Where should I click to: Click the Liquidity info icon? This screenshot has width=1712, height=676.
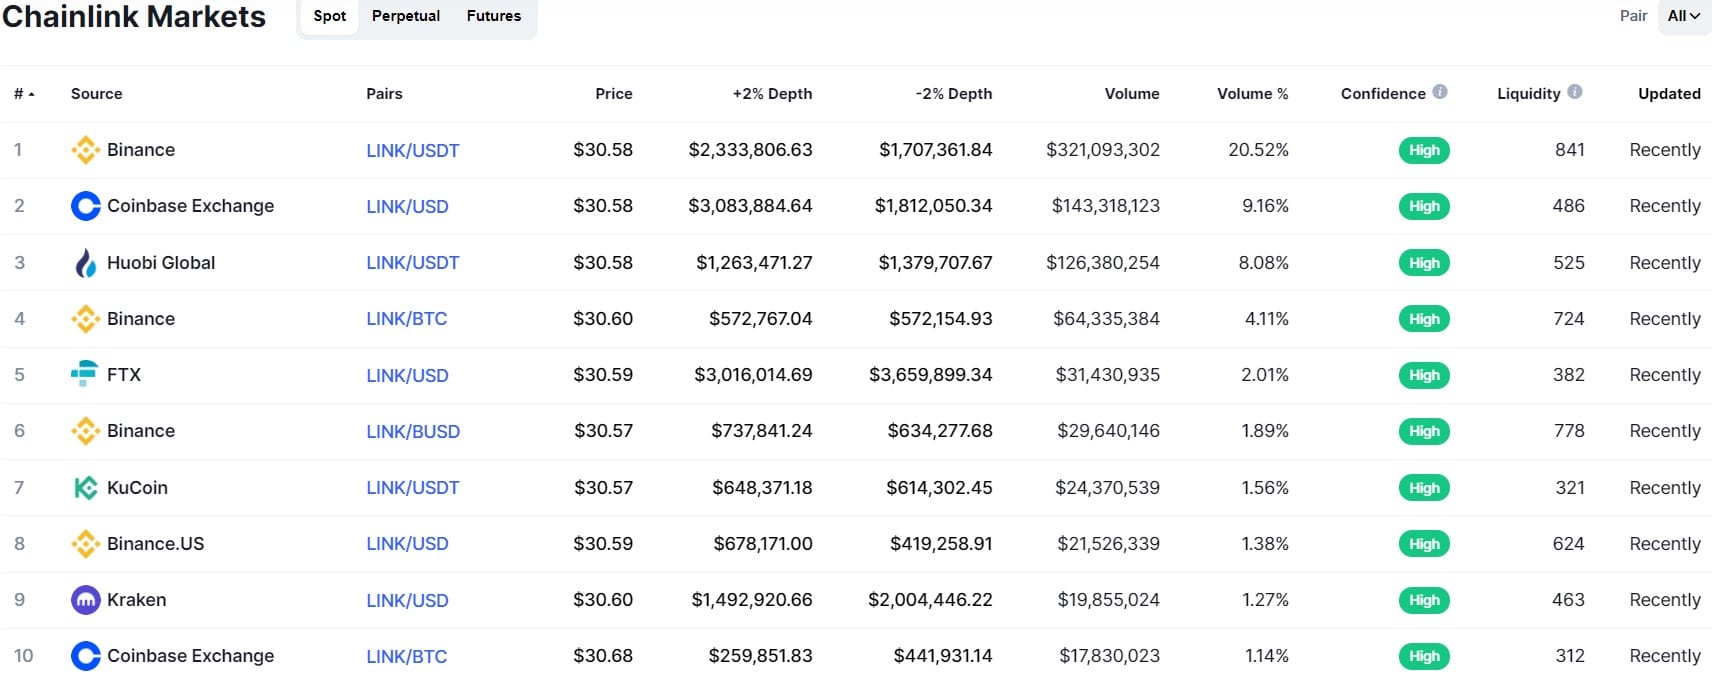click(1575, 92)
